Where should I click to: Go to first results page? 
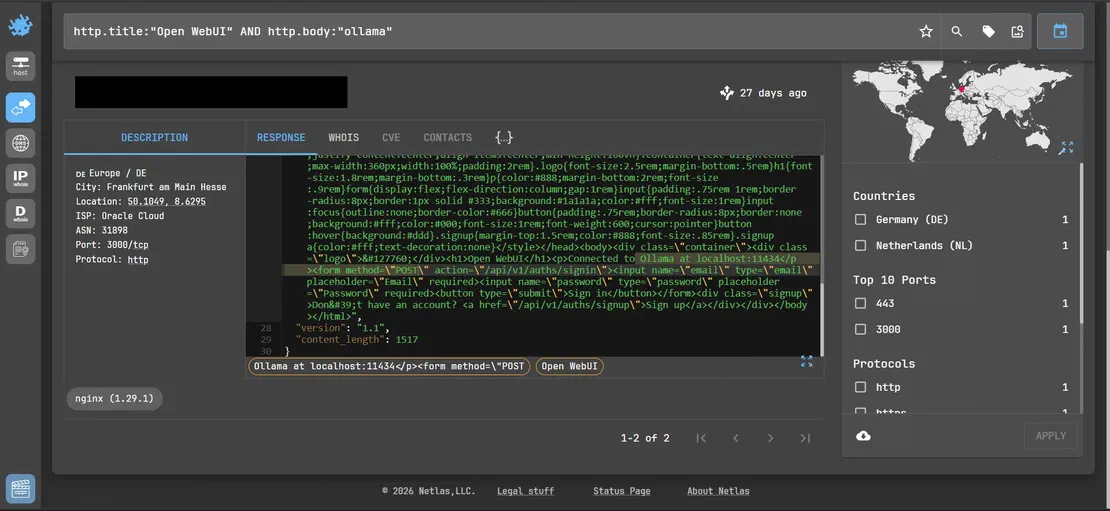(x=701, y=438)
